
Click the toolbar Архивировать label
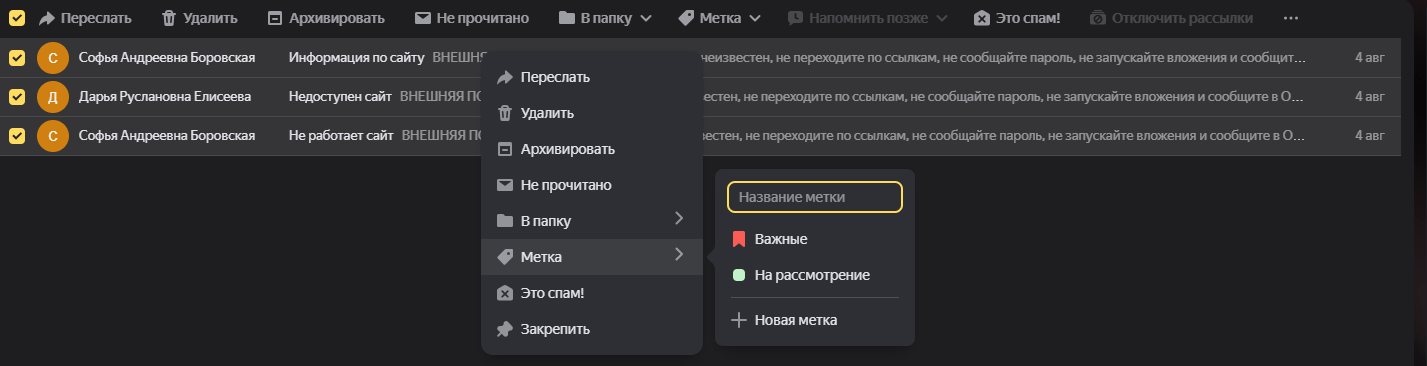[337, 18]
